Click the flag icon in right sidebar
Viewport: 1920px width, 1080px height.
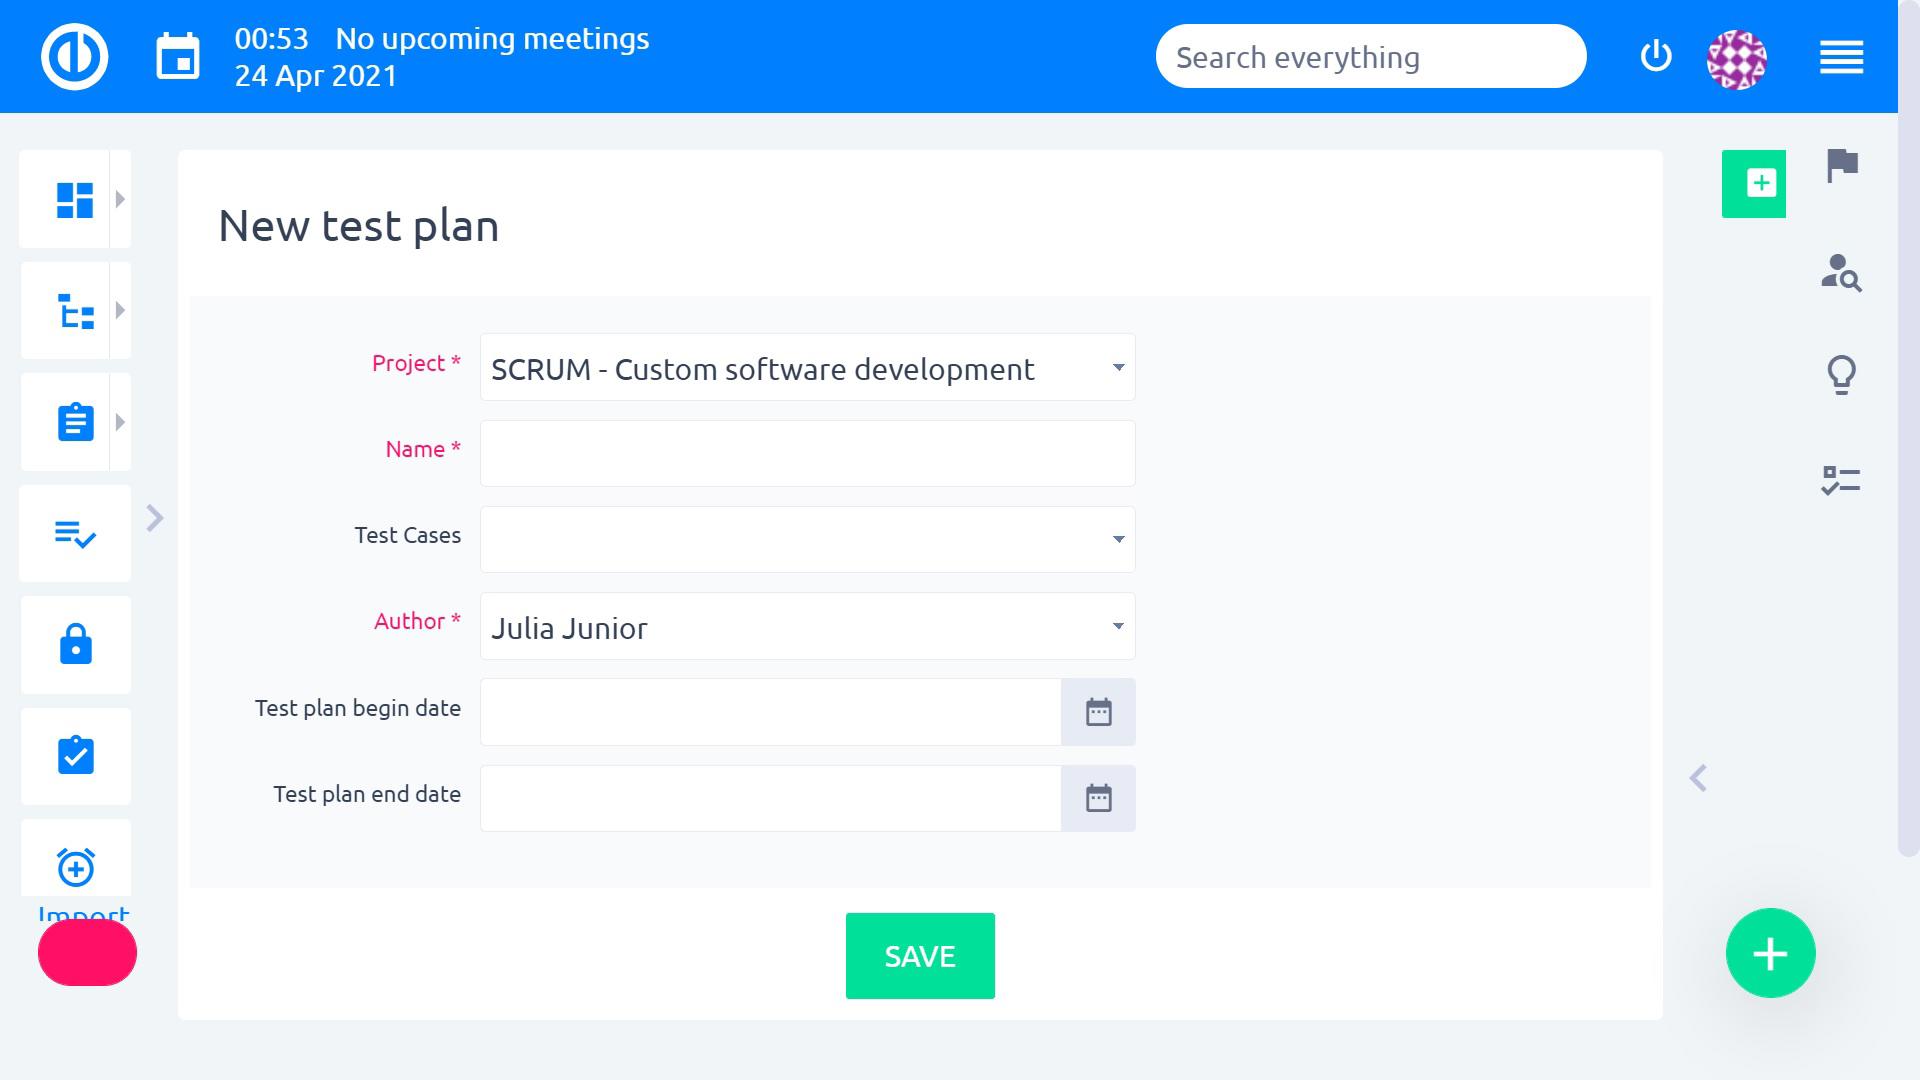coord(1841,165)
